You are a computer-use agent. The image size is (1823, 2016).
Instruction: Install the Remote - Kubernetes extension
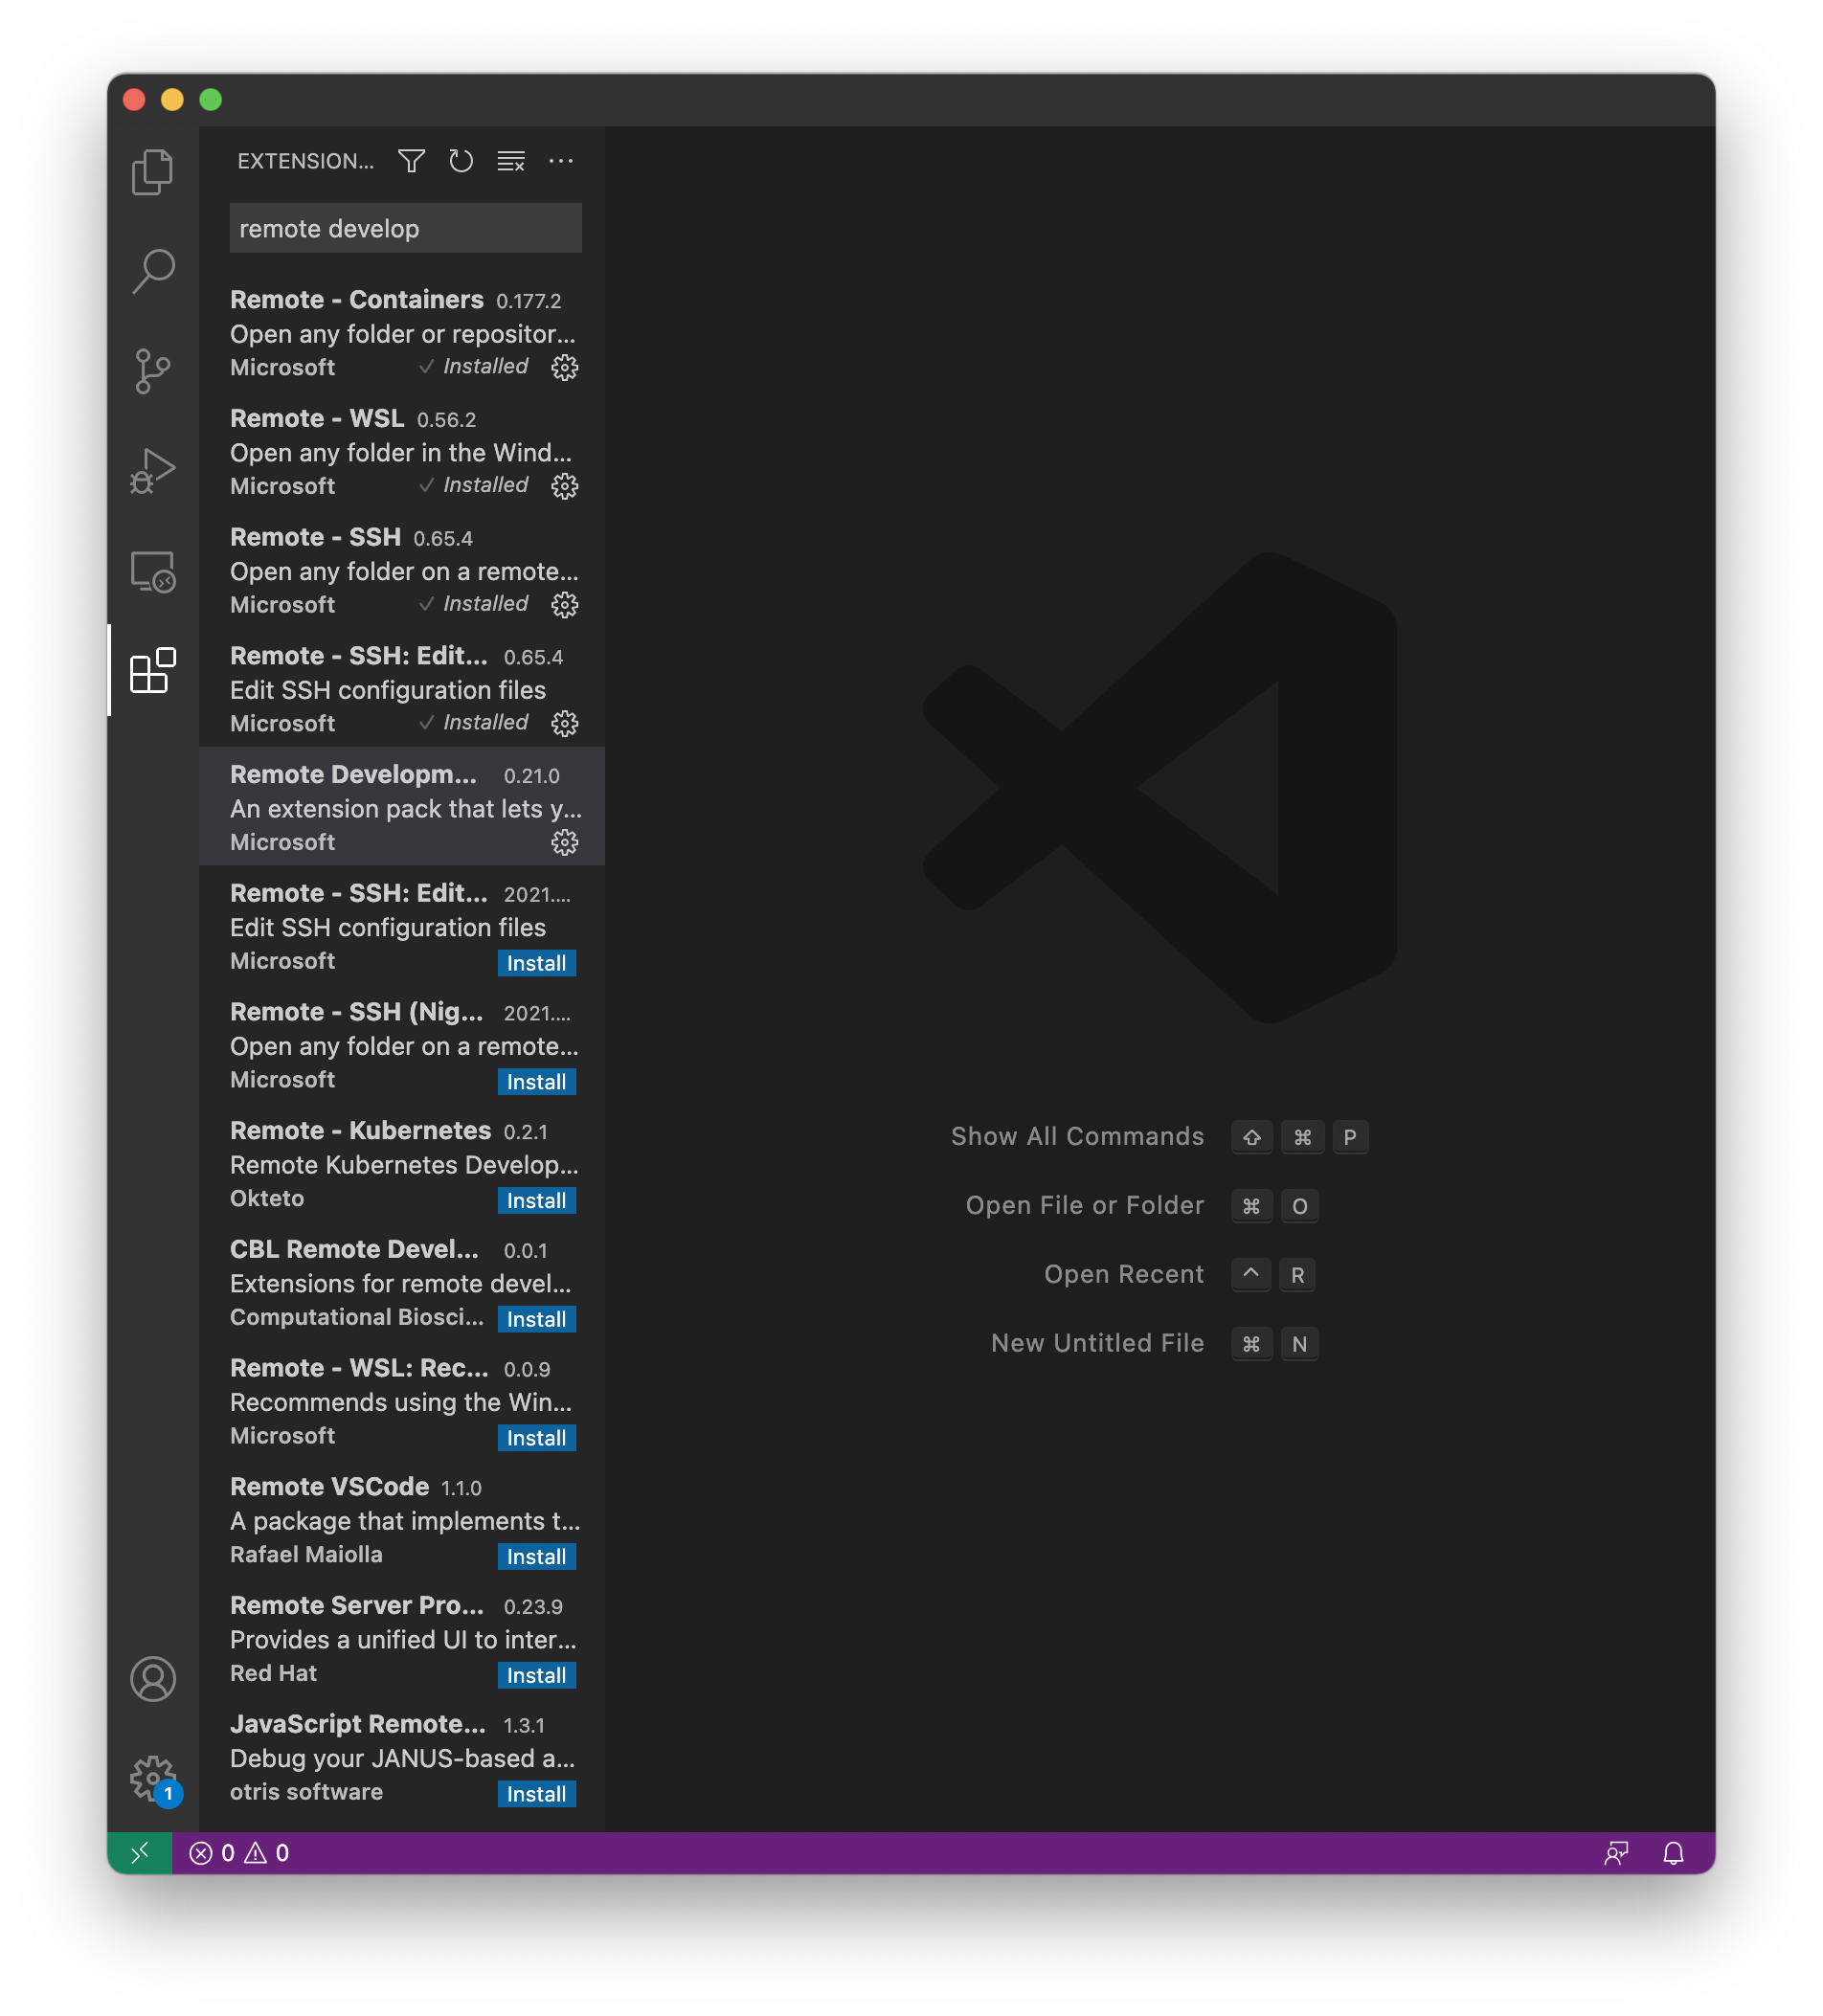click(536, 1200)
